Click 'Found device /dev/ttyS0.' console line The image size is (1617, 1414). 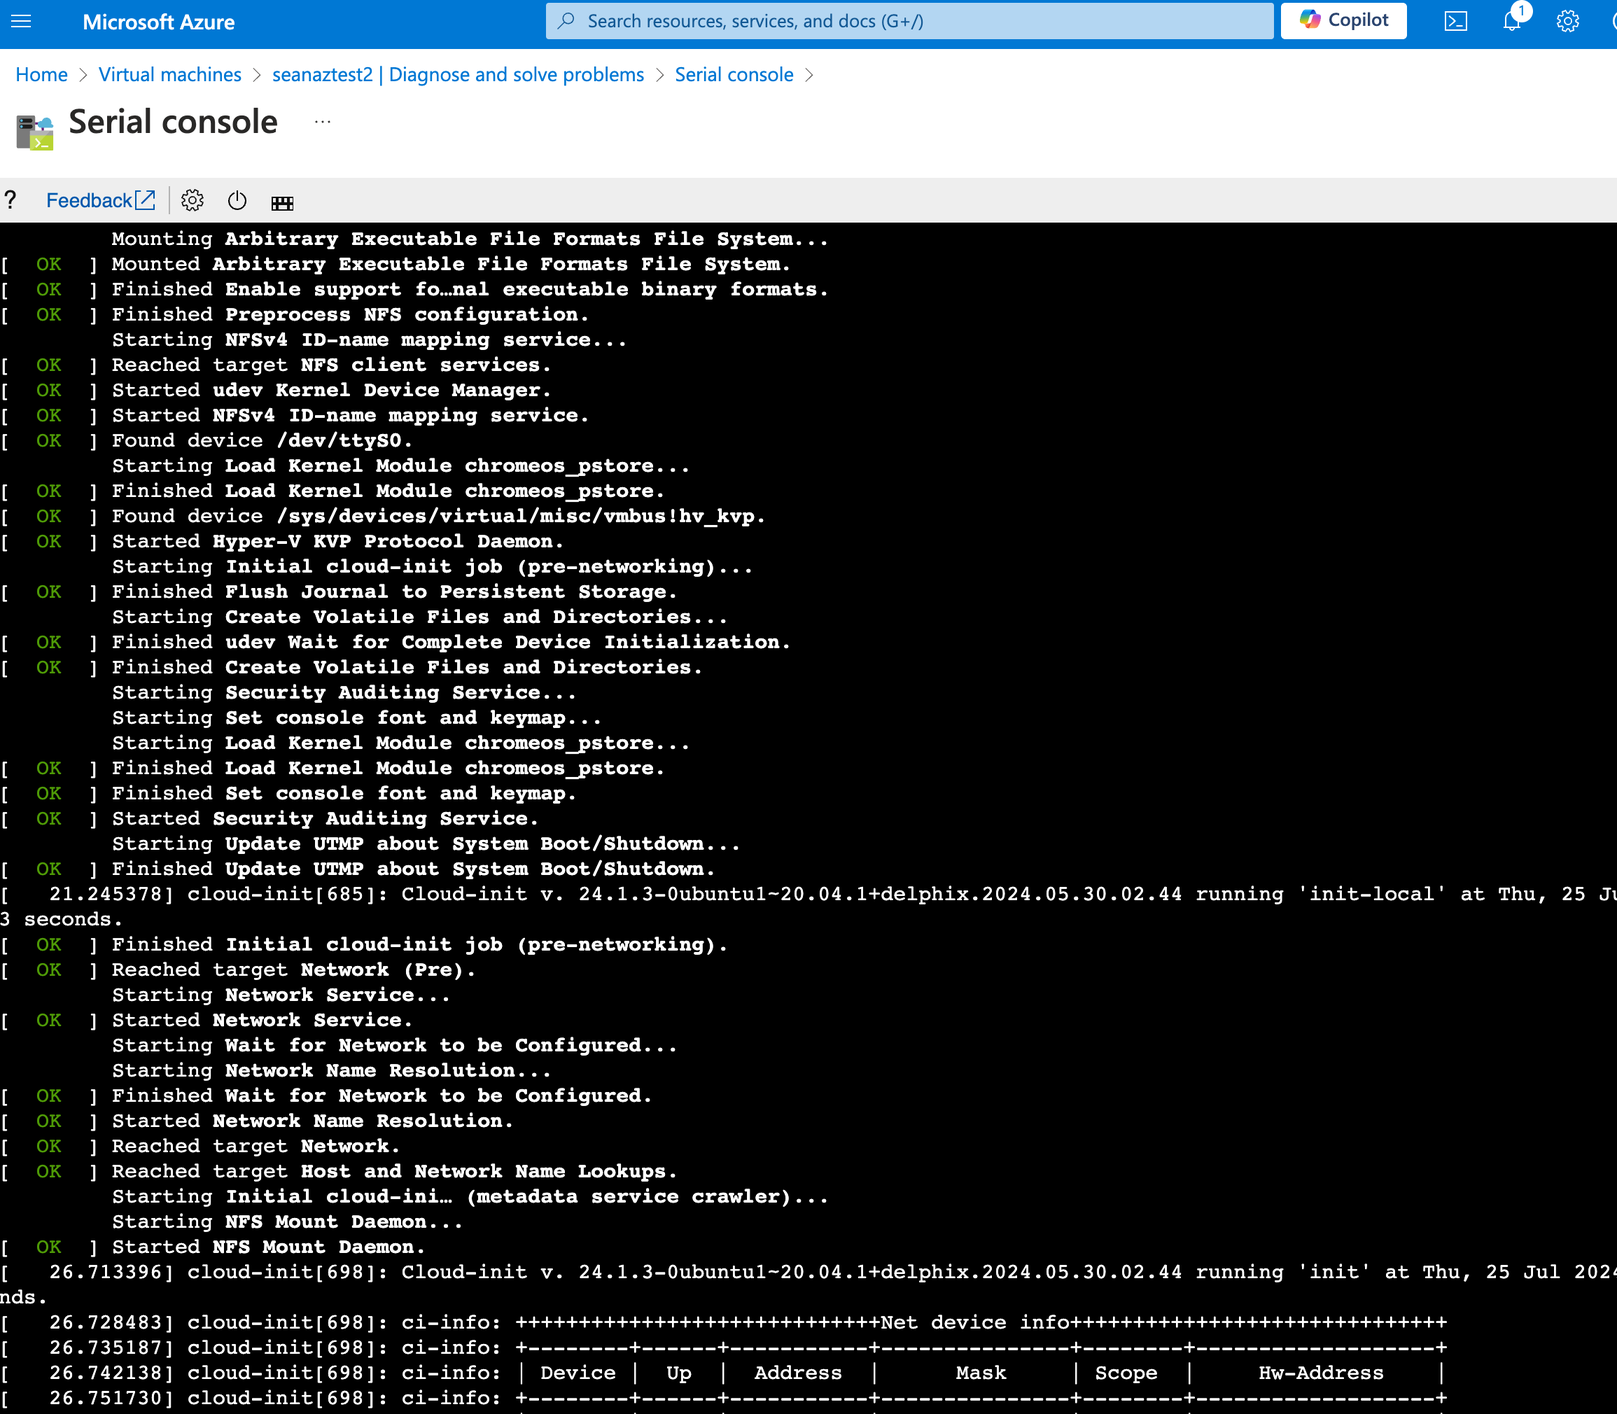(x=262, y=441)
